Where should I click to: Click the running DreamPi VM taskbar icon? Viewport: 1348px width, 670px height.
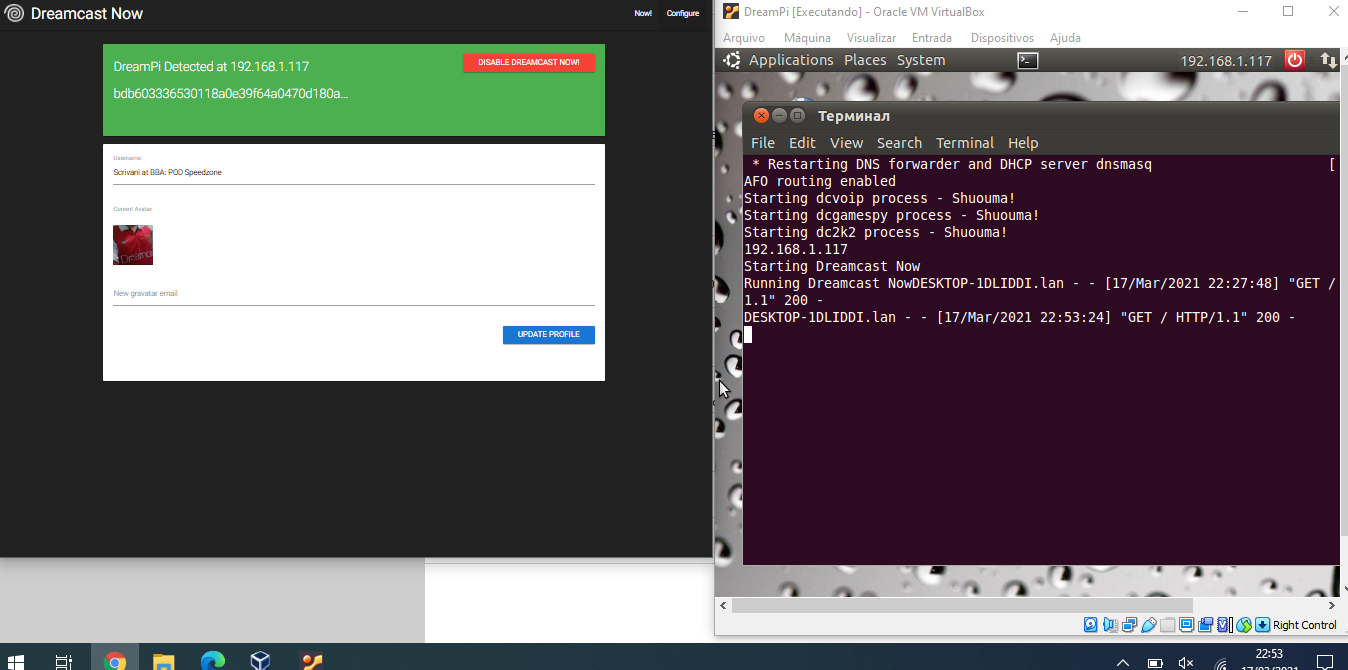(x=312, y=662)
